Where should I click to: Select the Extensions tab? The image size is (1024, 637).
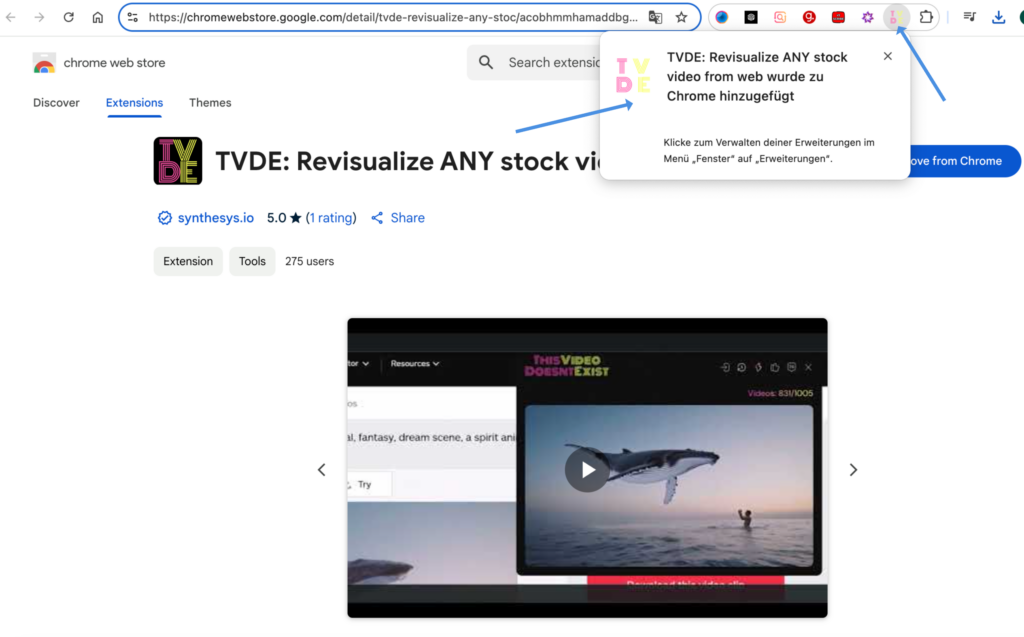pos(135,103)
